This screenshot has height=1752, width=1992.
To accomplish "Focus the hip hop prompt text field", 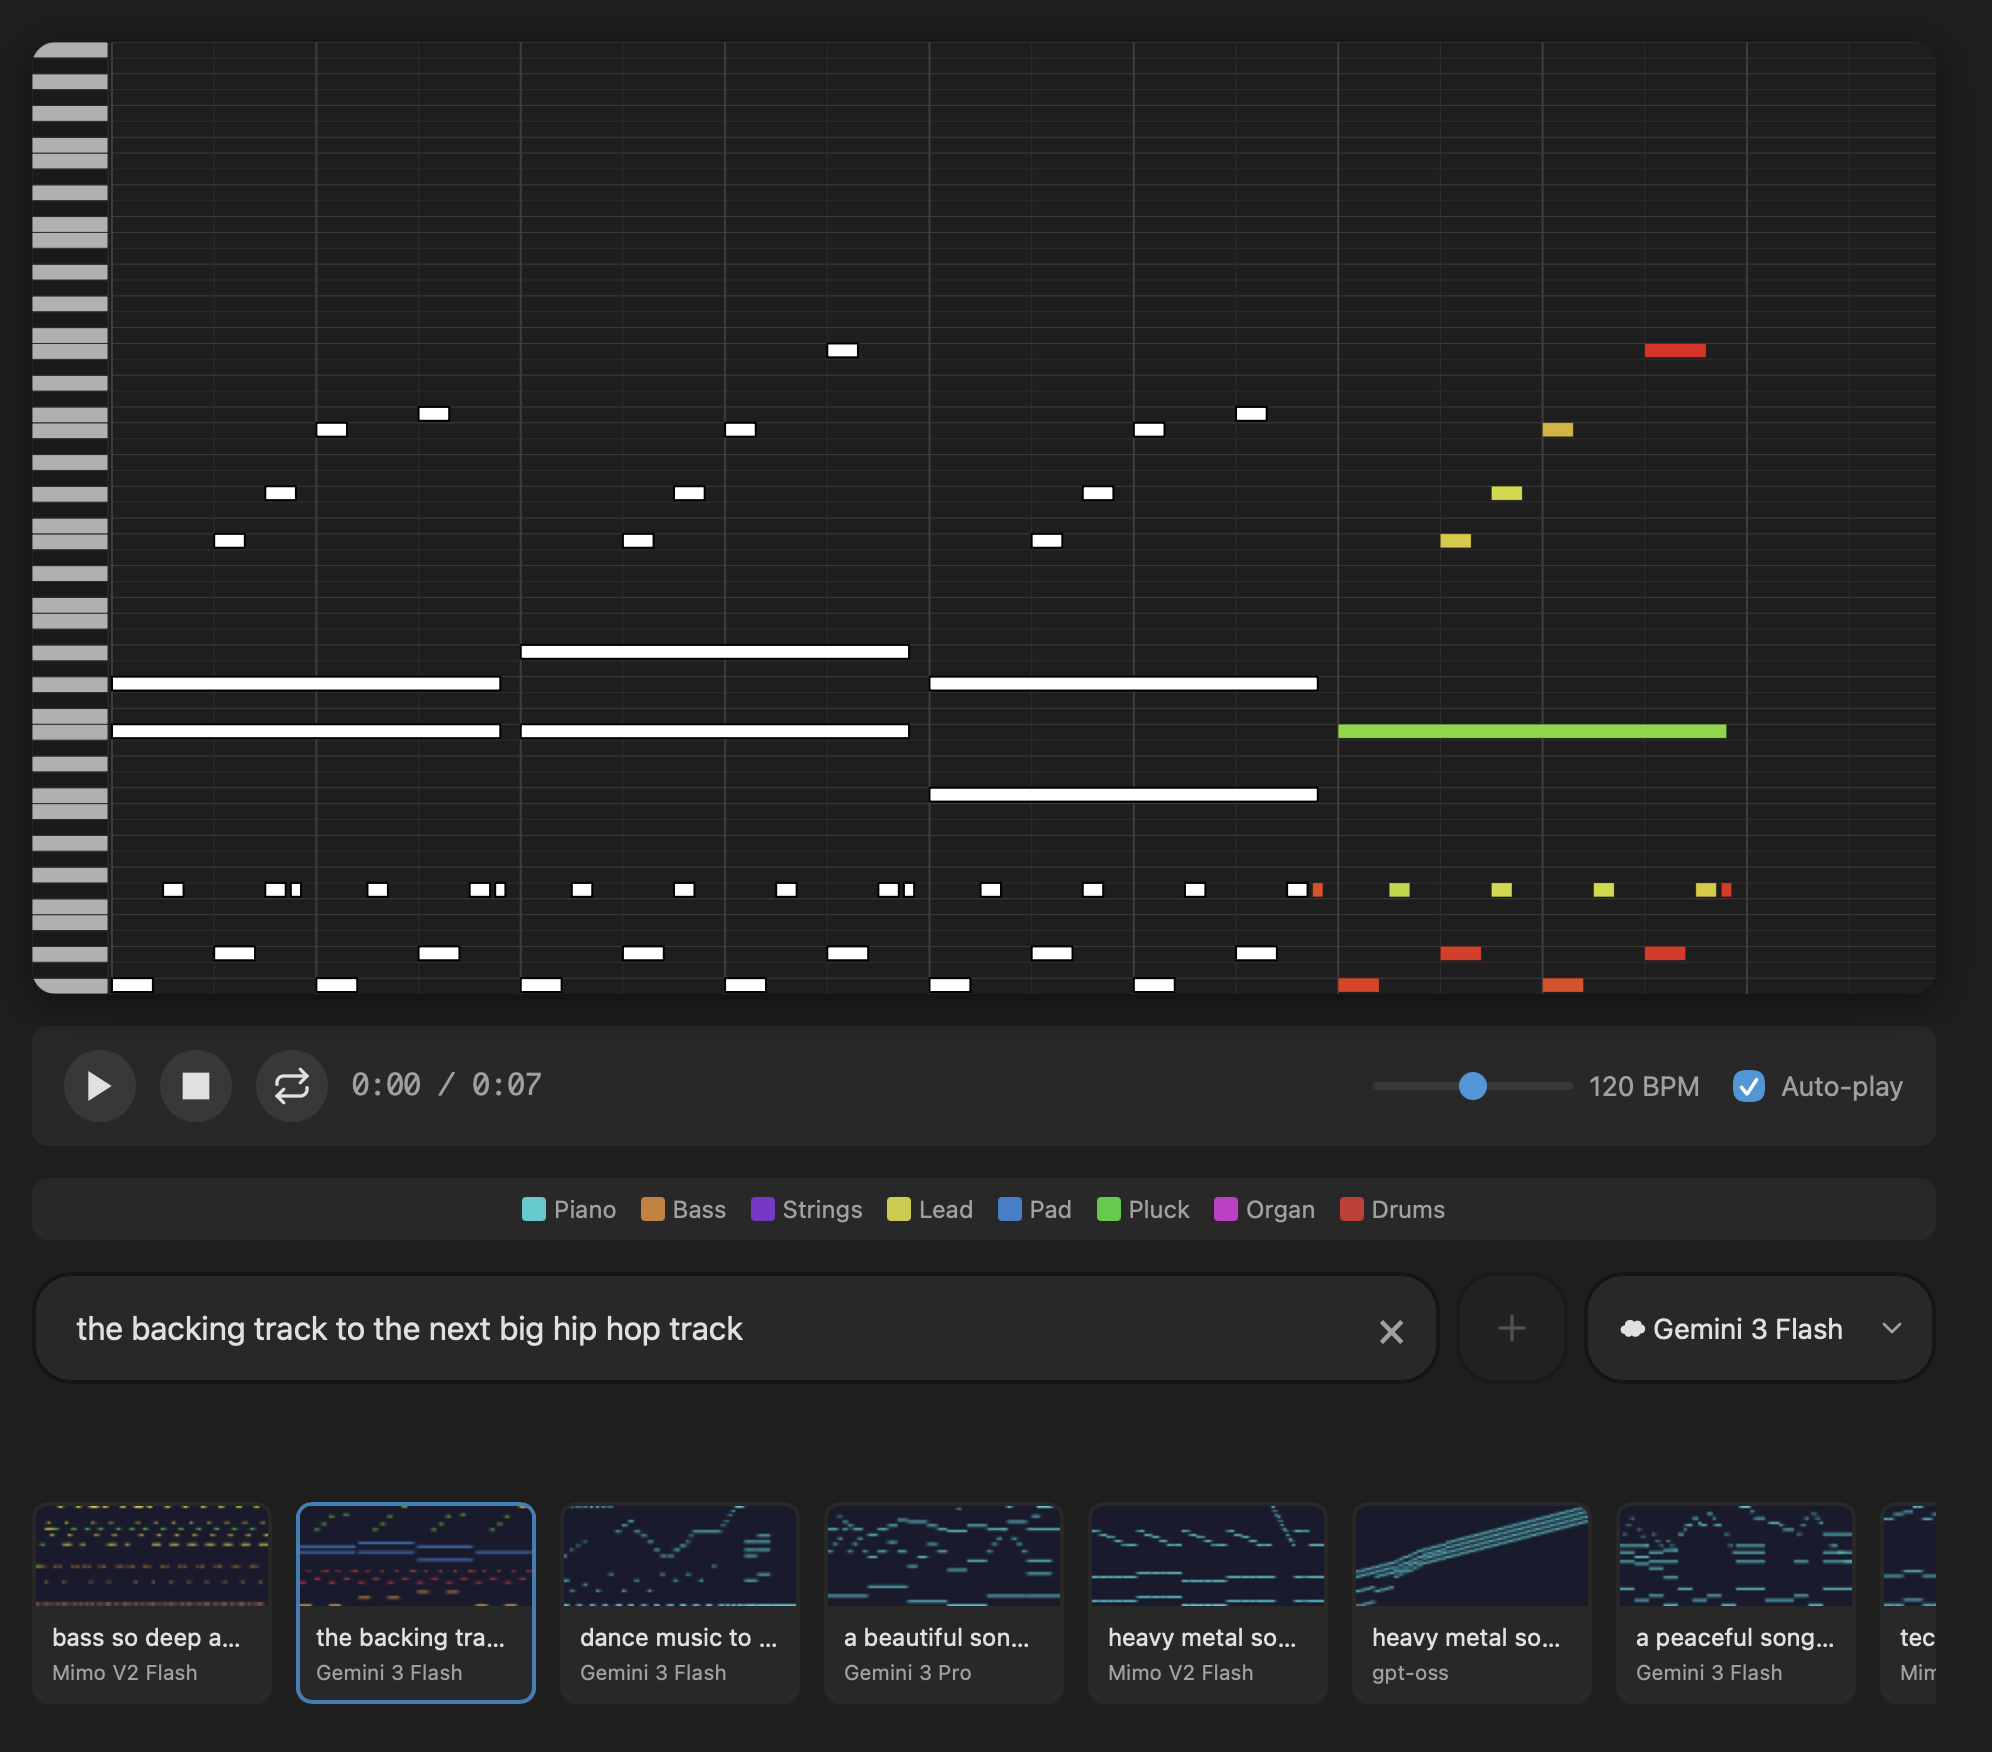I will pyautogui.click(x=700, y=1328).
